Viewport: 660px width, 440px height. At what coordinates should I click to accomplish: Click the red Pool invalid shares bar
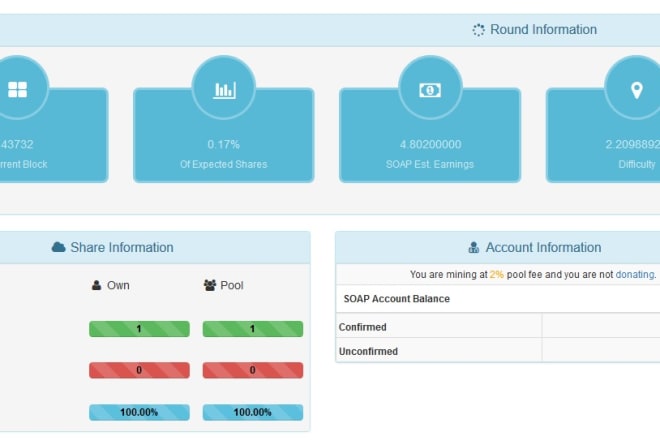click(253, 370)
